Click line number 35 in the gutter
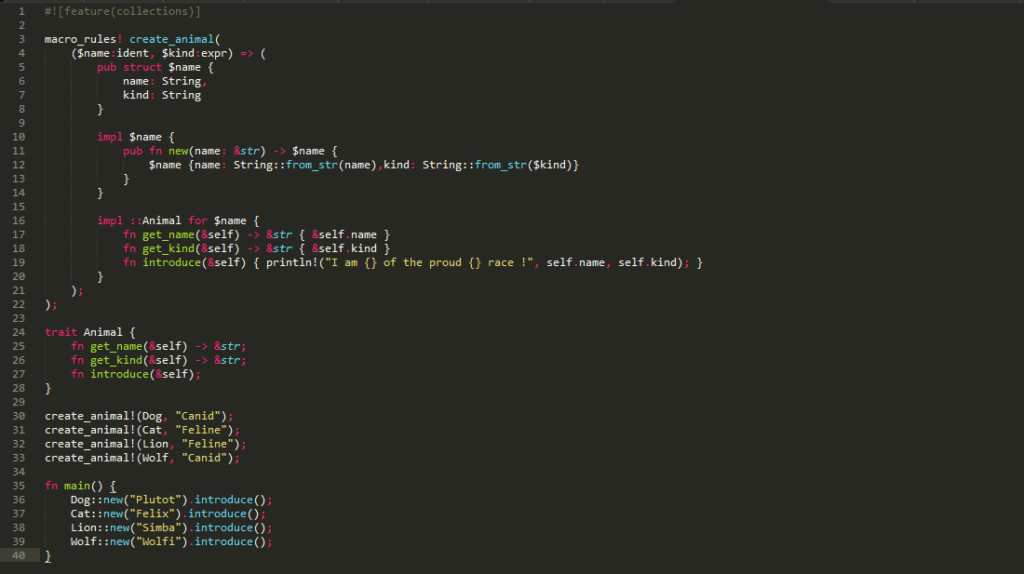This screenshot has width=1024, height=574. [x=18, y=486]
